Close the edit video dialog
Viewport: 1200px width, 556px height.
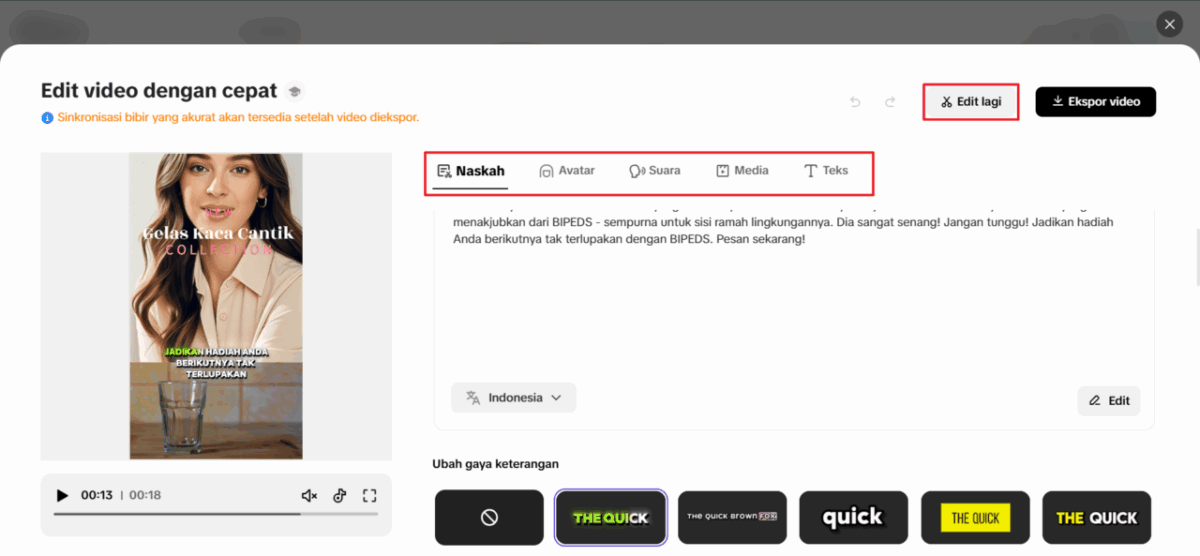tap(1168, 25)
